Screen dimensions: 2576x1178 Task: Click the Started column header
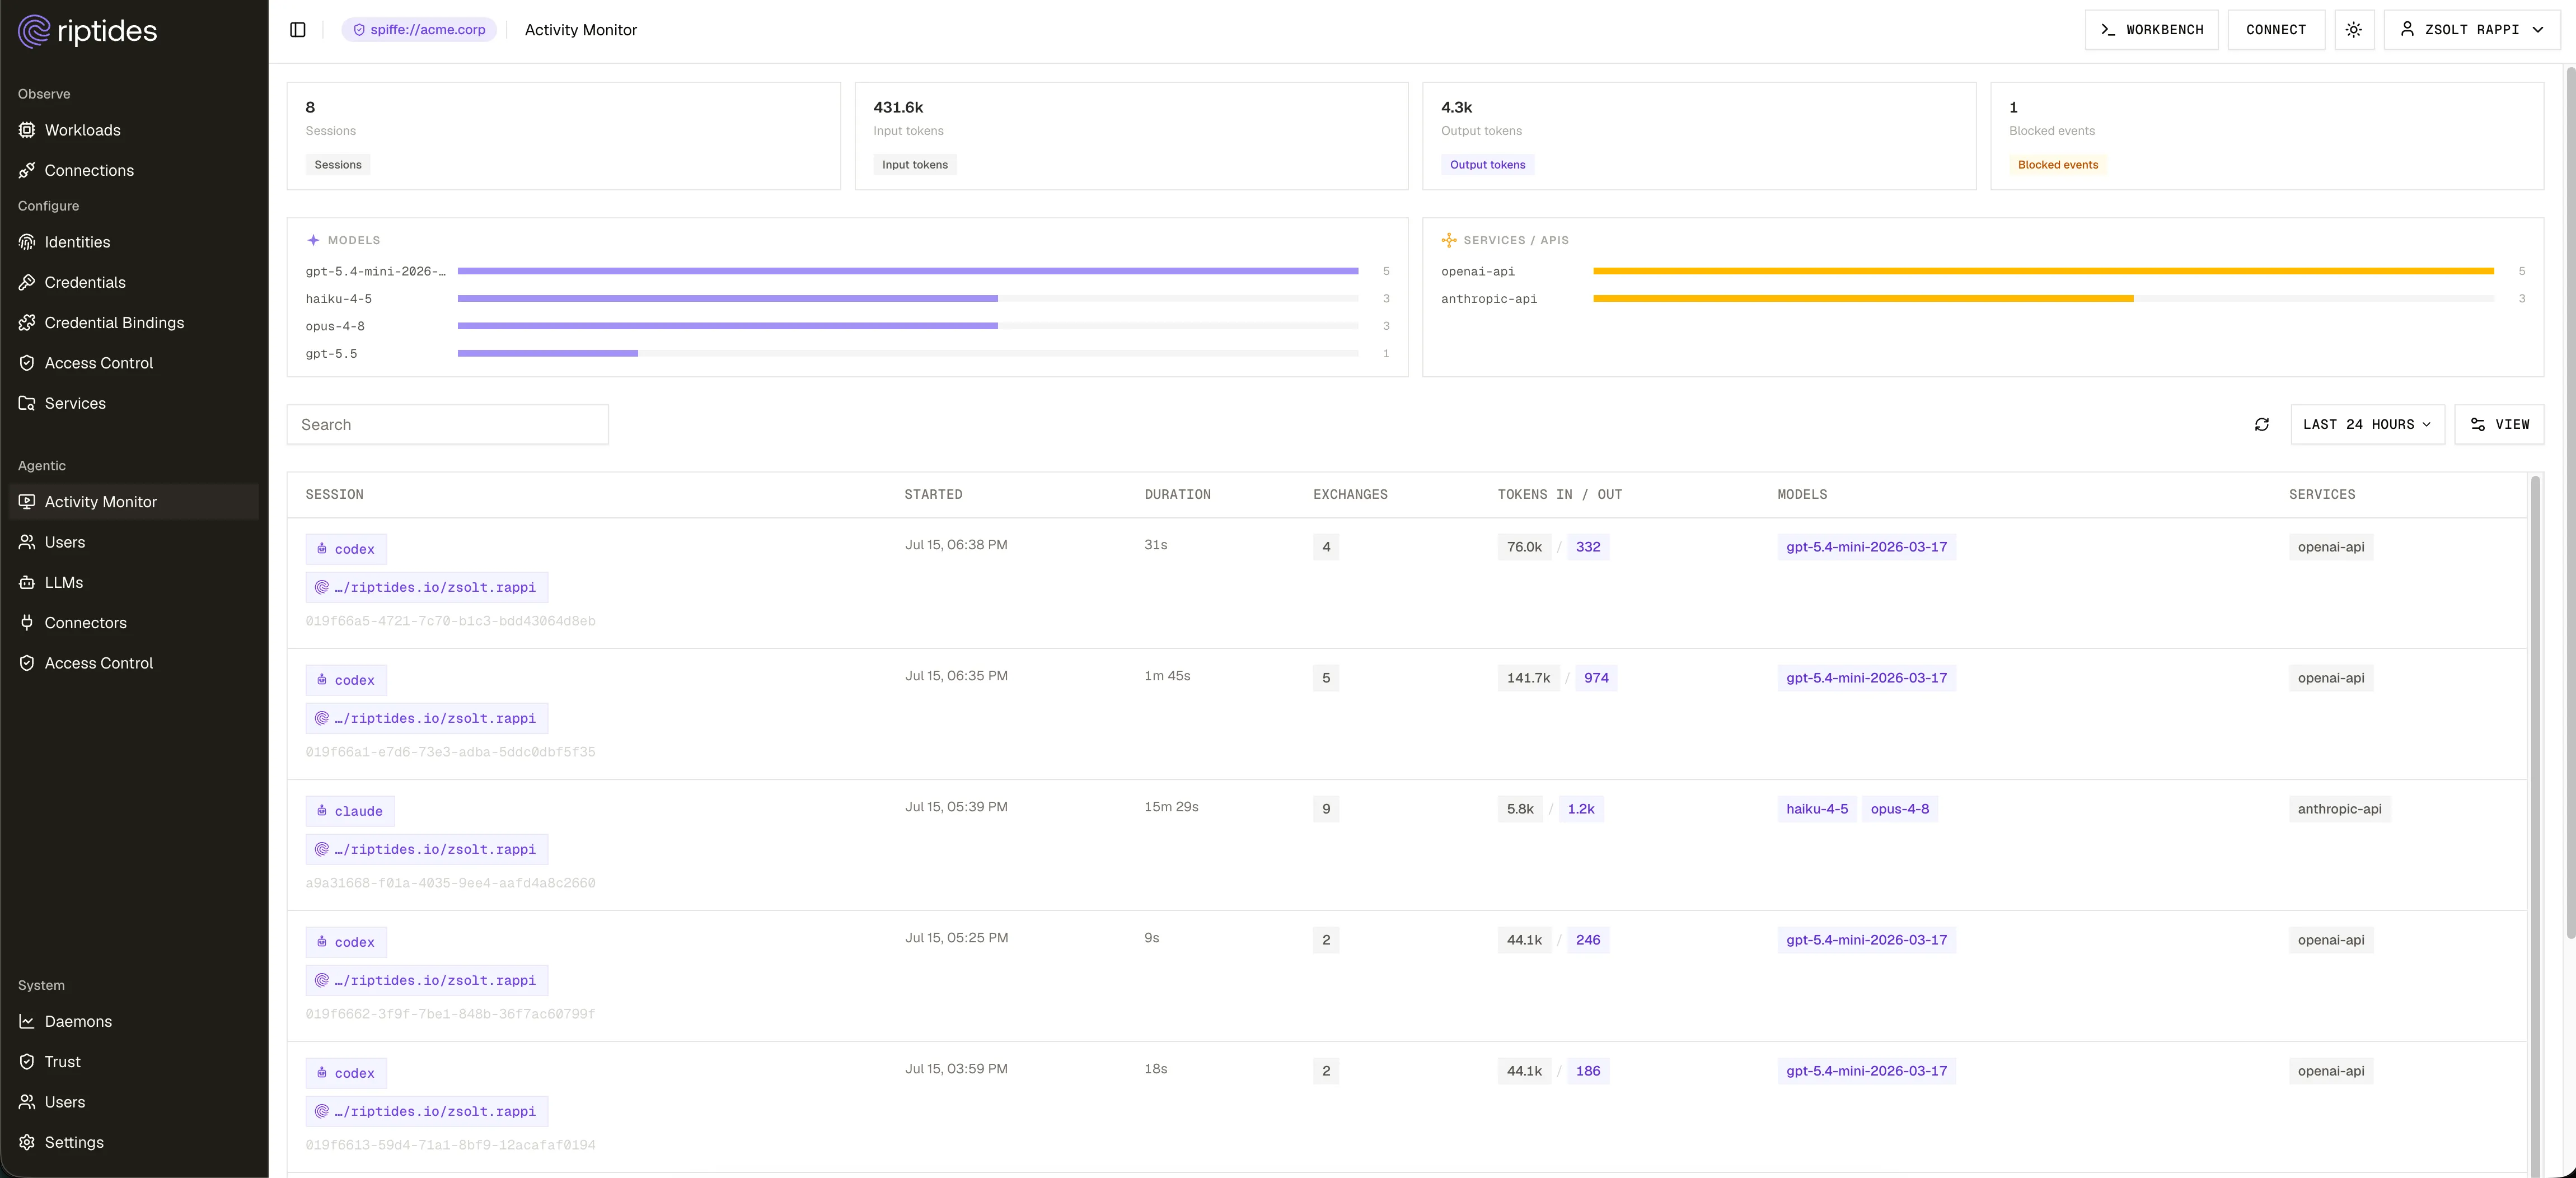[x=933, y=495]
